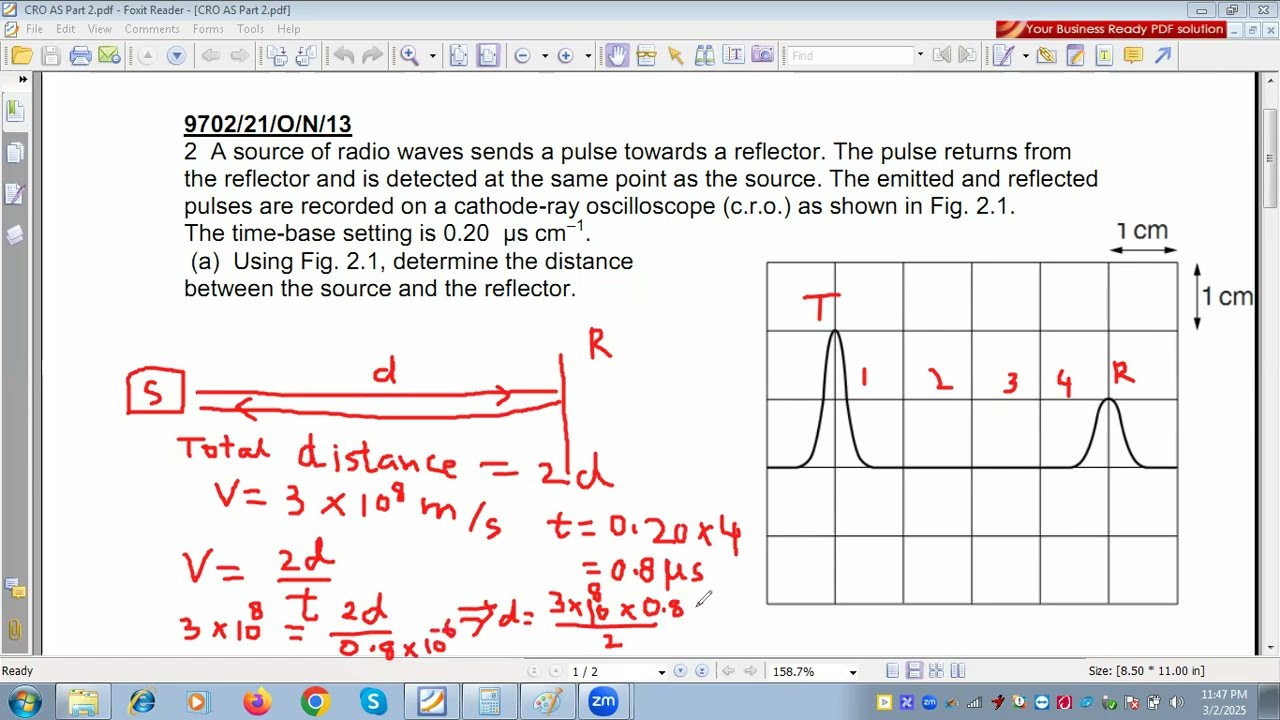Open the File menu
This screenshot has height=720, width=1280.
coord(34,29)
